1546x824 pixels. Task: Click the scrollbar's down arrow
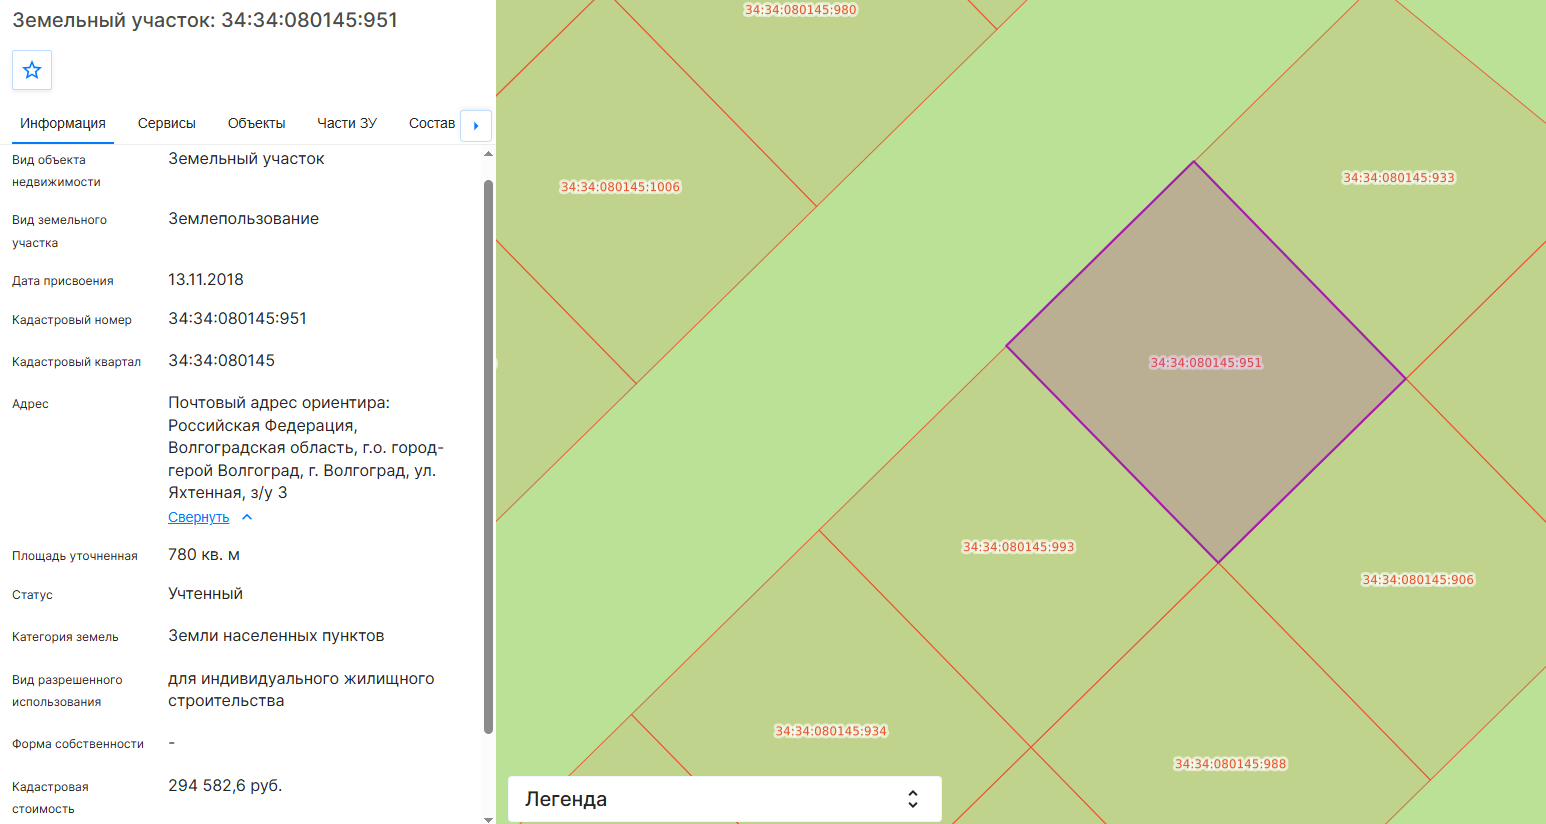(488, 819)
